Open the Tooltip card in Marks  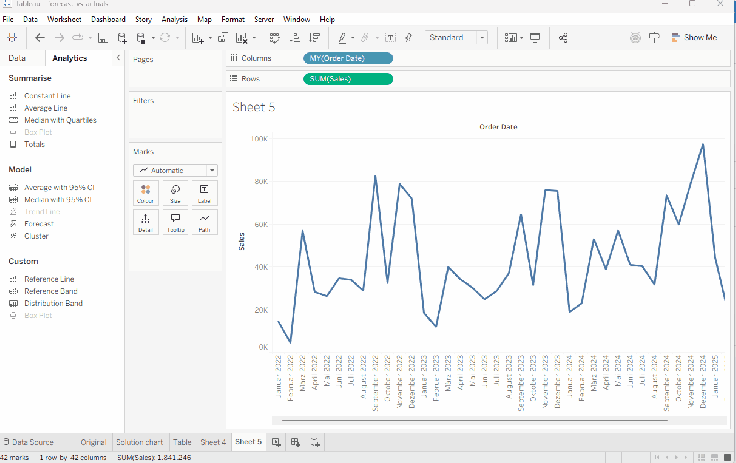coord(175,221)
